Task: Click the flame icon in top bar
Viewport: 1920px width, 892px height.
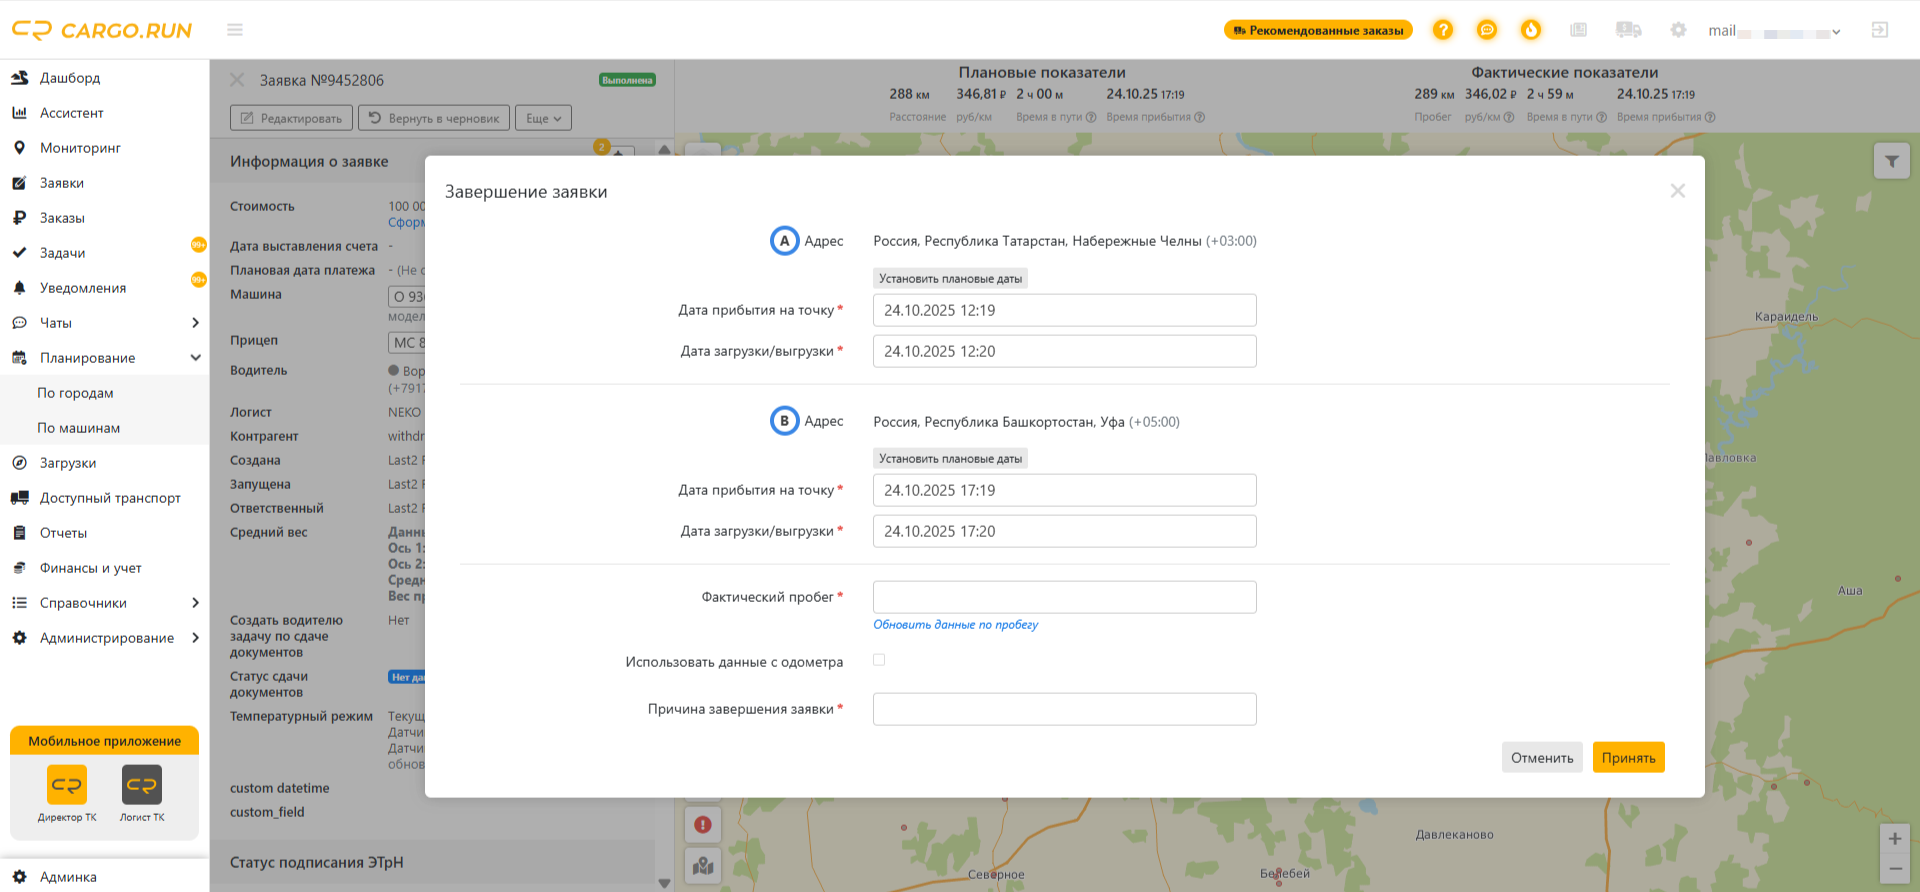Action: 1531,30
